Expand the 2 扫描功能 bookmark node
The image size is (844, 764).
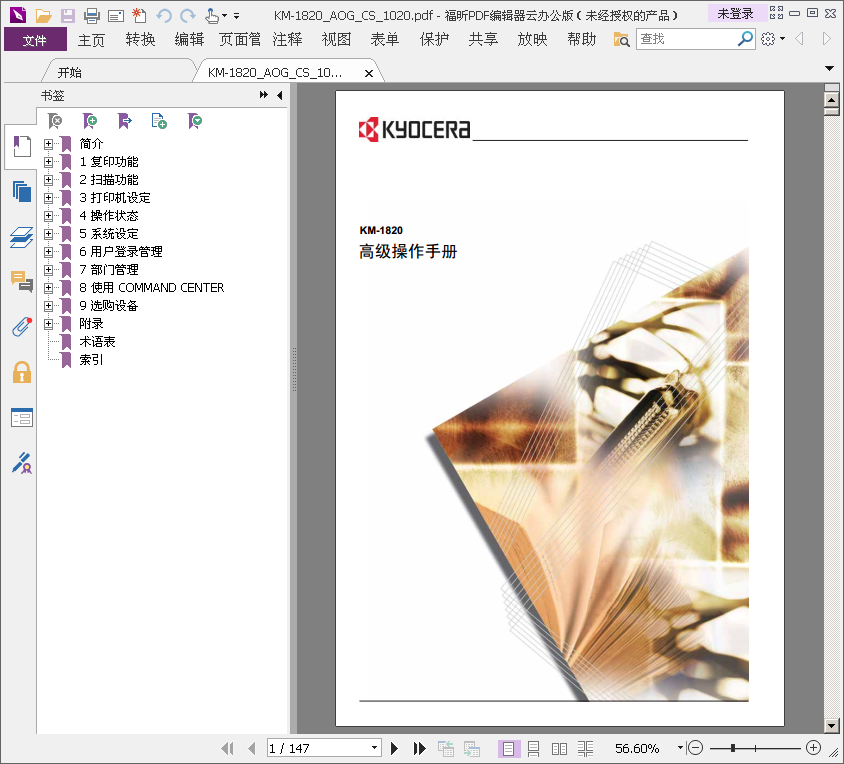coord(48,180)
